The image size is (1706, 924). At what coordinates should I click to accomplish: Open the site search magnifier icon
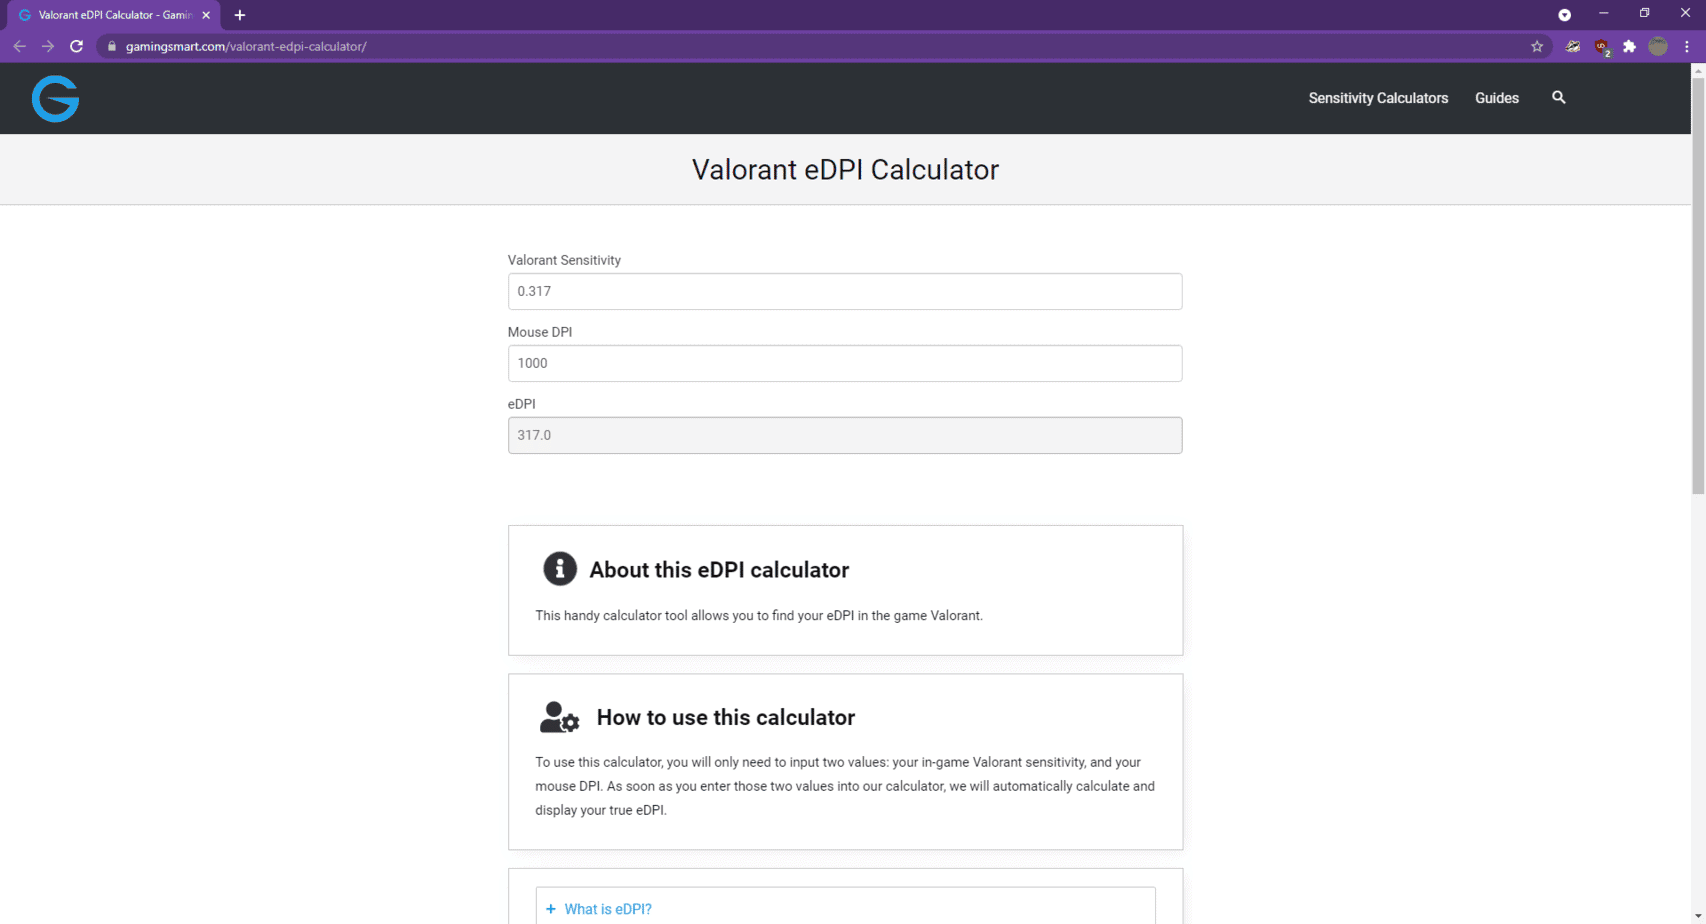pyautogui.click(x=1558, y=97)
